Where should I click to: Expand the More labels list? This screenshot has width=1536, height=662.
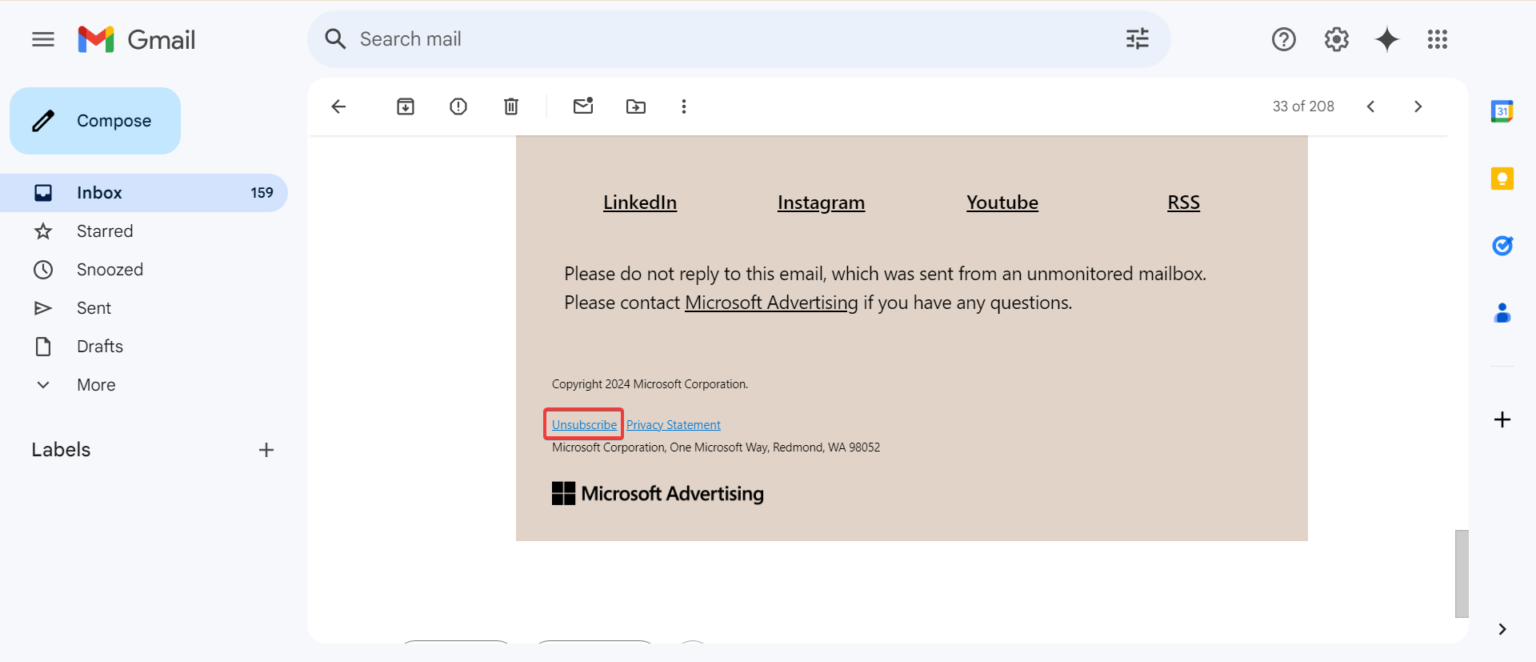(x=96, y=385)
